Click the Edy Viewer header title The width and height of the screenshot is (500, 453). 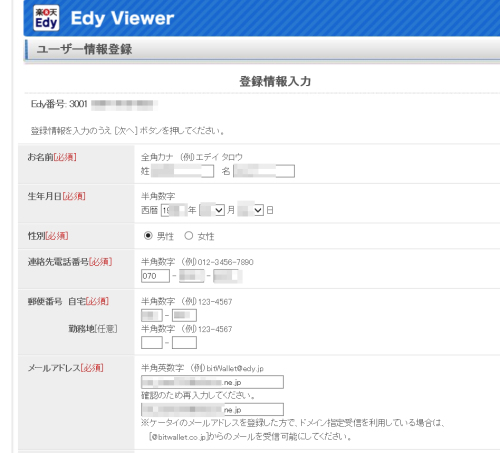(122, 18)
